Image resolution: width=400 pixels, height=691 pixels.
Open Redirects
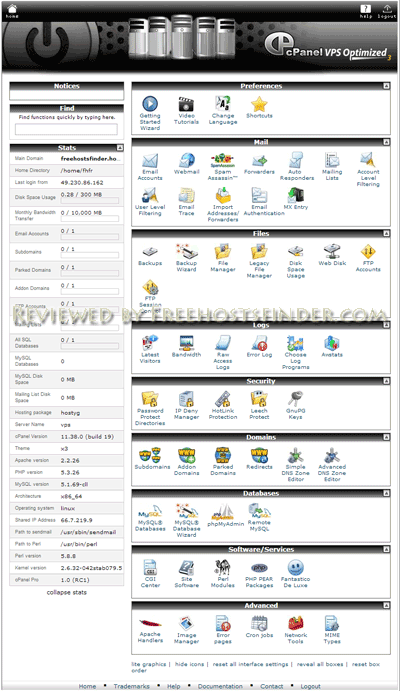tap(259, 458)
